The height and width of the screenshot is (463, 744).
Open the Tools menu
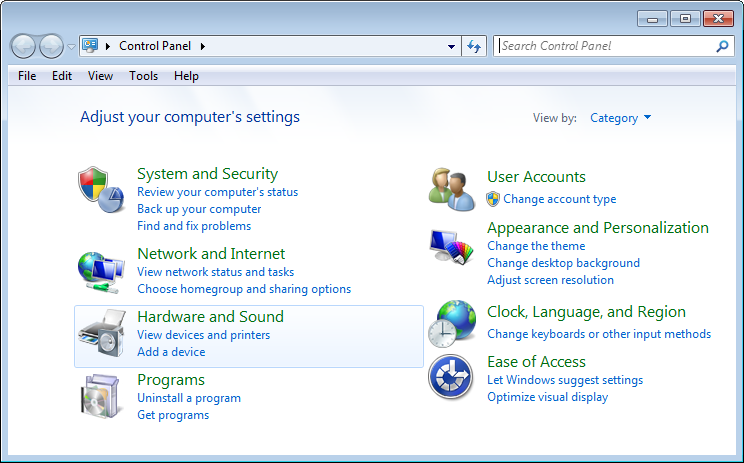pyautogui.click(x=143, y=76)
